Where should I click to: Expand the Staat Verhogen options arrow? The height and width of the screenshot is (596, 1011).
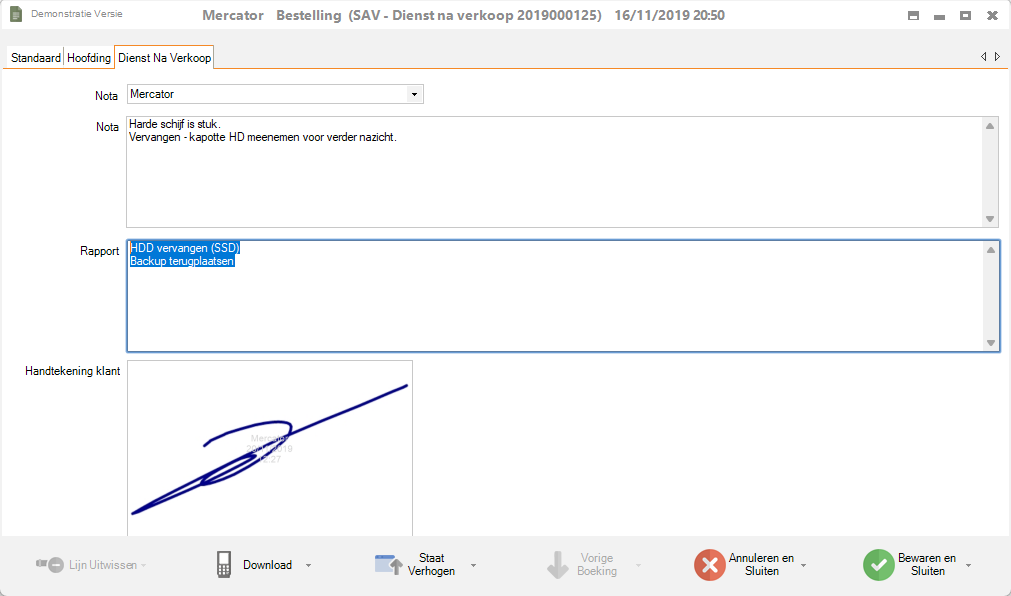473,566
